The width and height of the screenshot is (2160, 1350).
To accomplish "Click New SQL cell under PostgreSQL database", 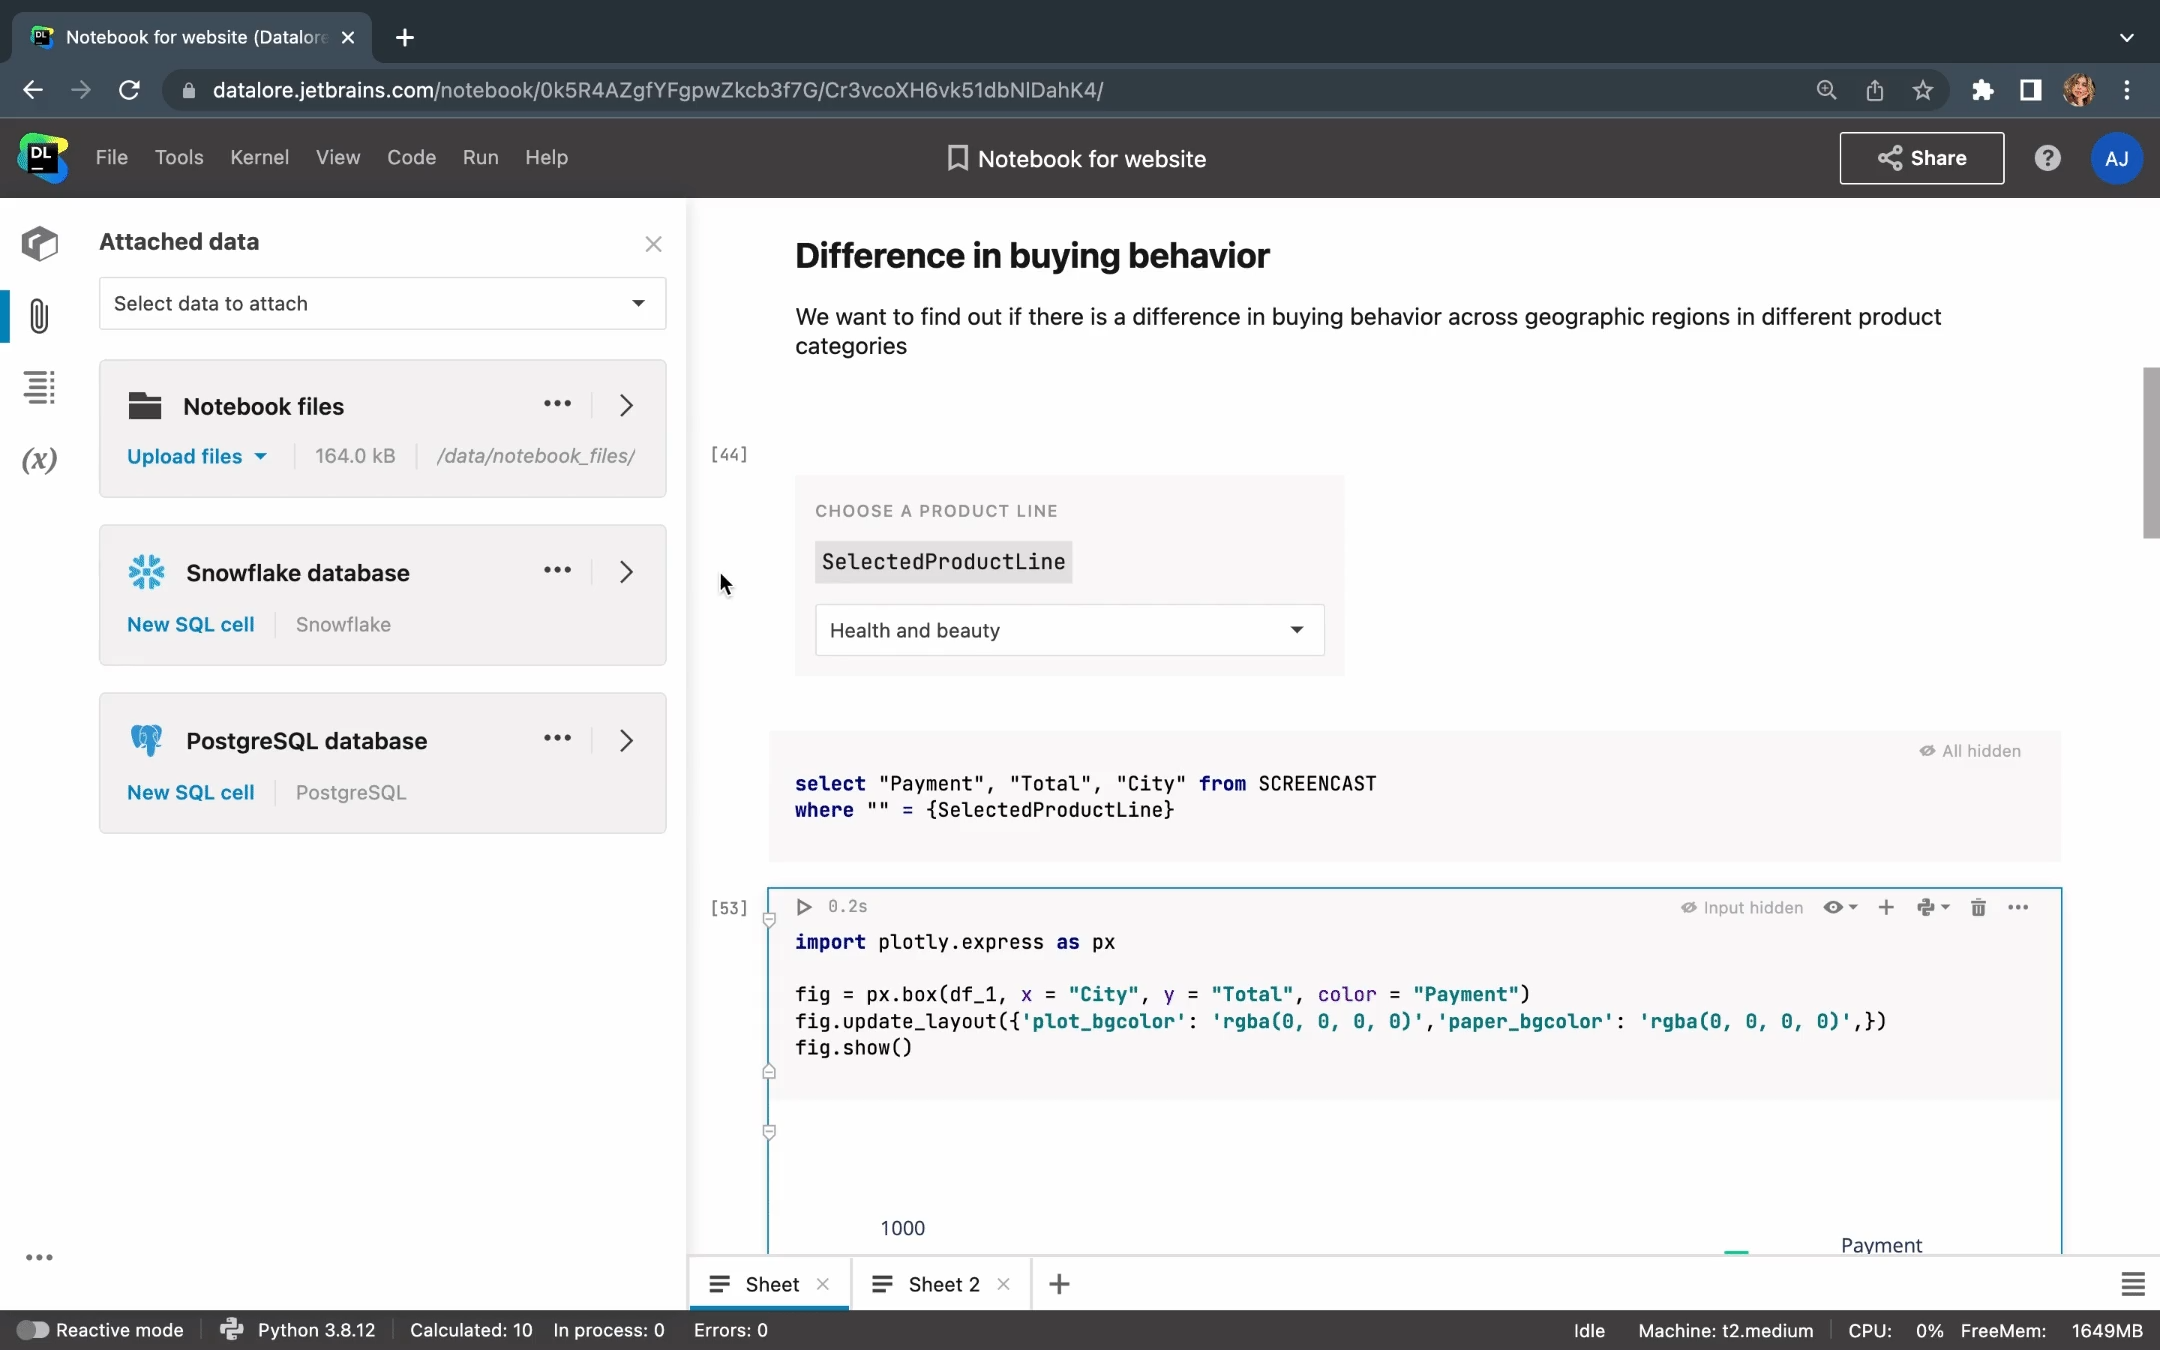I will pyautogui.click(x=190, y=792).
